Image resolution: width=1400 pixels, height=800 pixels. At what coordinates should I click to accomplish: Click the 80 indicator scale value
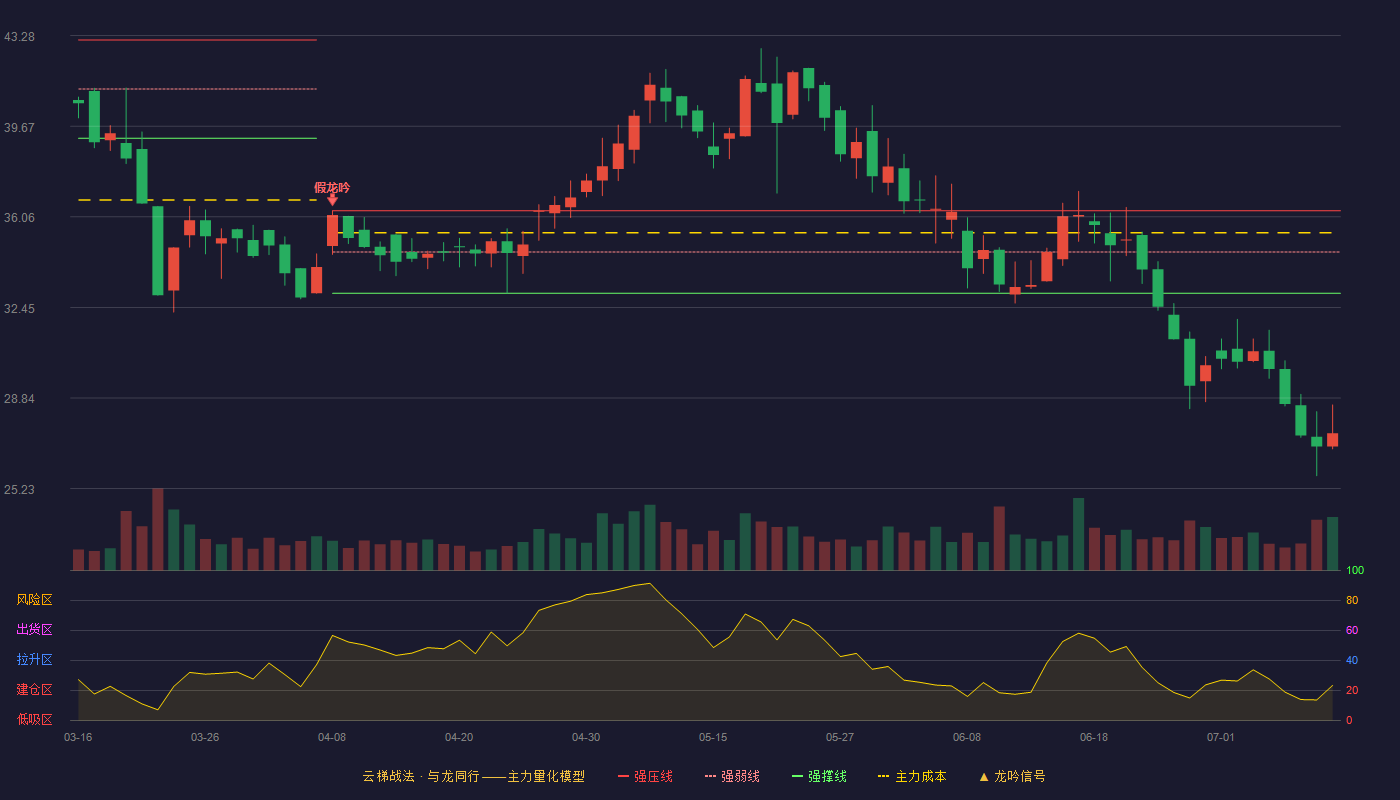pos(1352,600)
